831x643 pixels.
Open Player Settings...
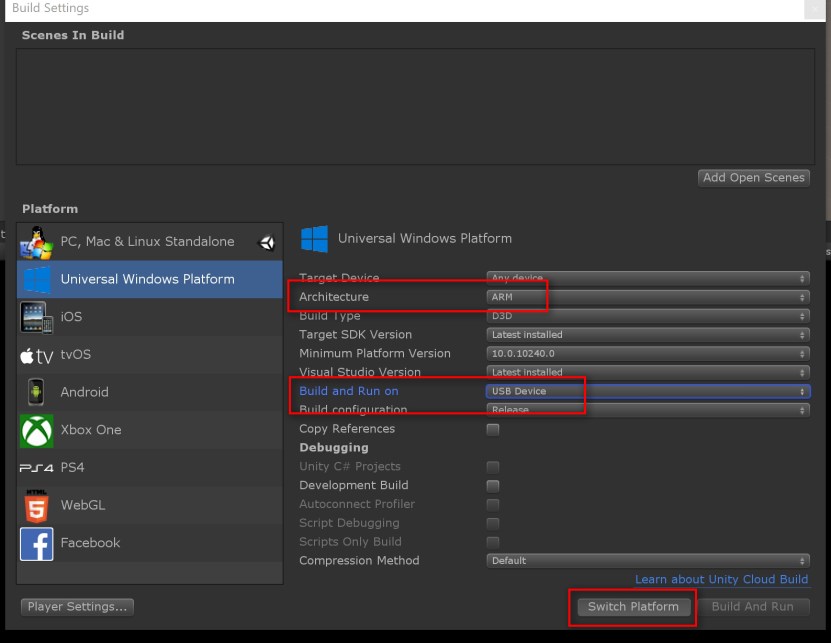coord(77,607)
